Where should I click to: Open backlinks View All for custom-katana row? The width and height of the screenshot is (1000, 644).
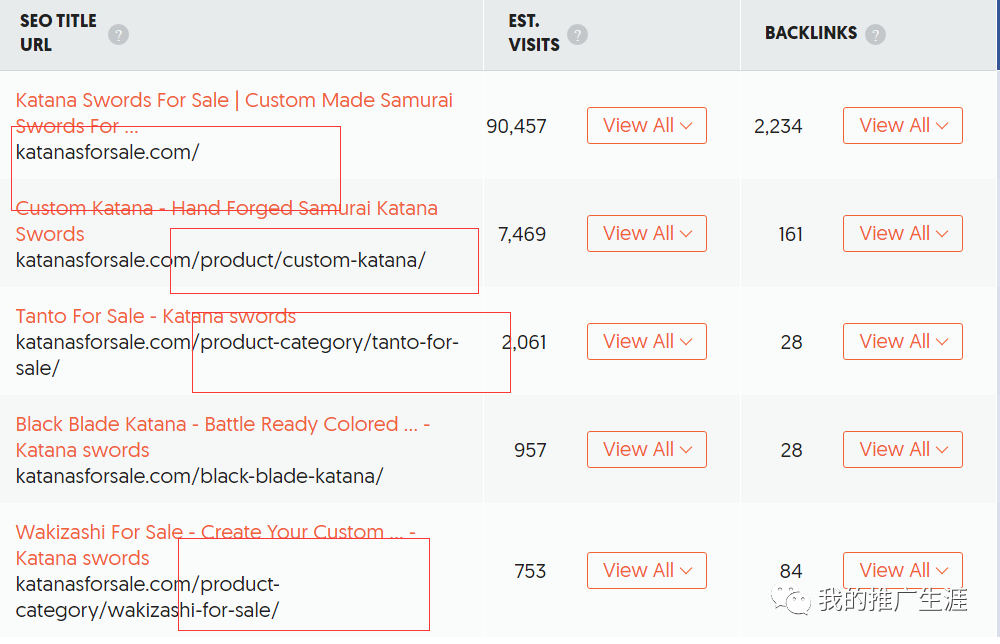tap(902, 234)
